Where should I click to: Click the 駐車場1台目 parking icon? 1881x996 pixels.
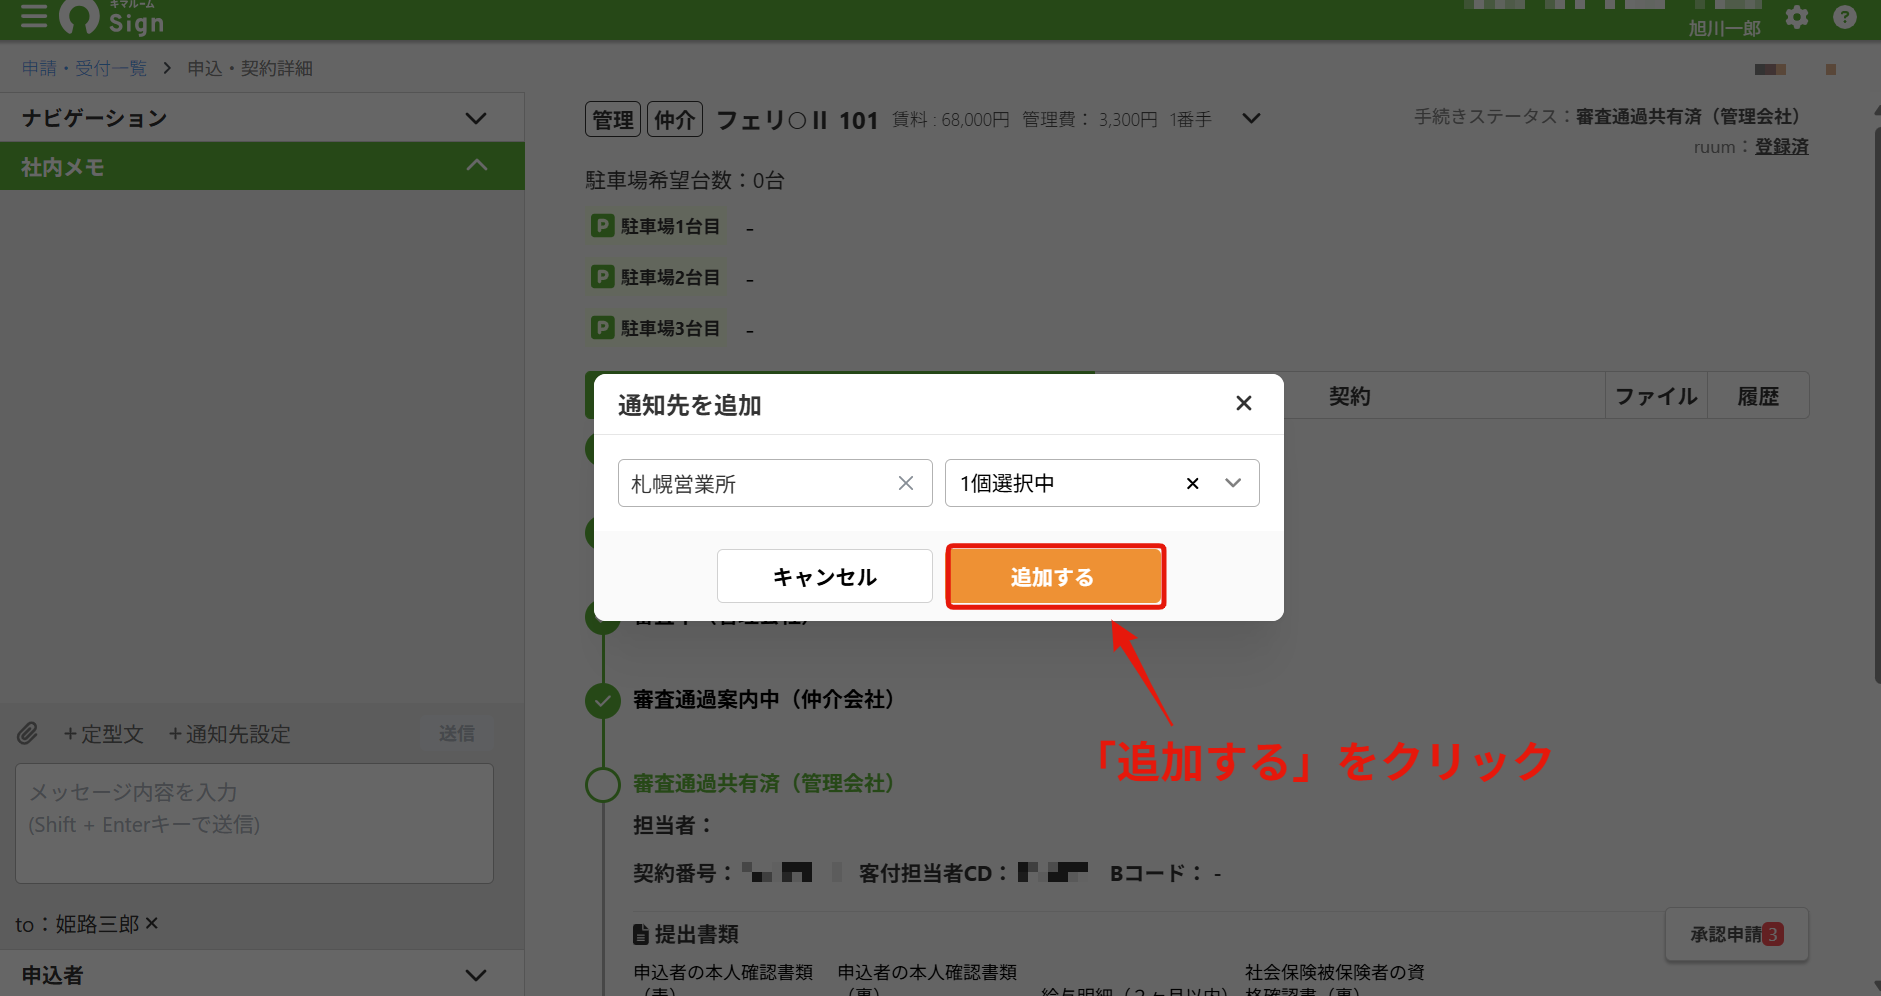(x=602, y=226)
